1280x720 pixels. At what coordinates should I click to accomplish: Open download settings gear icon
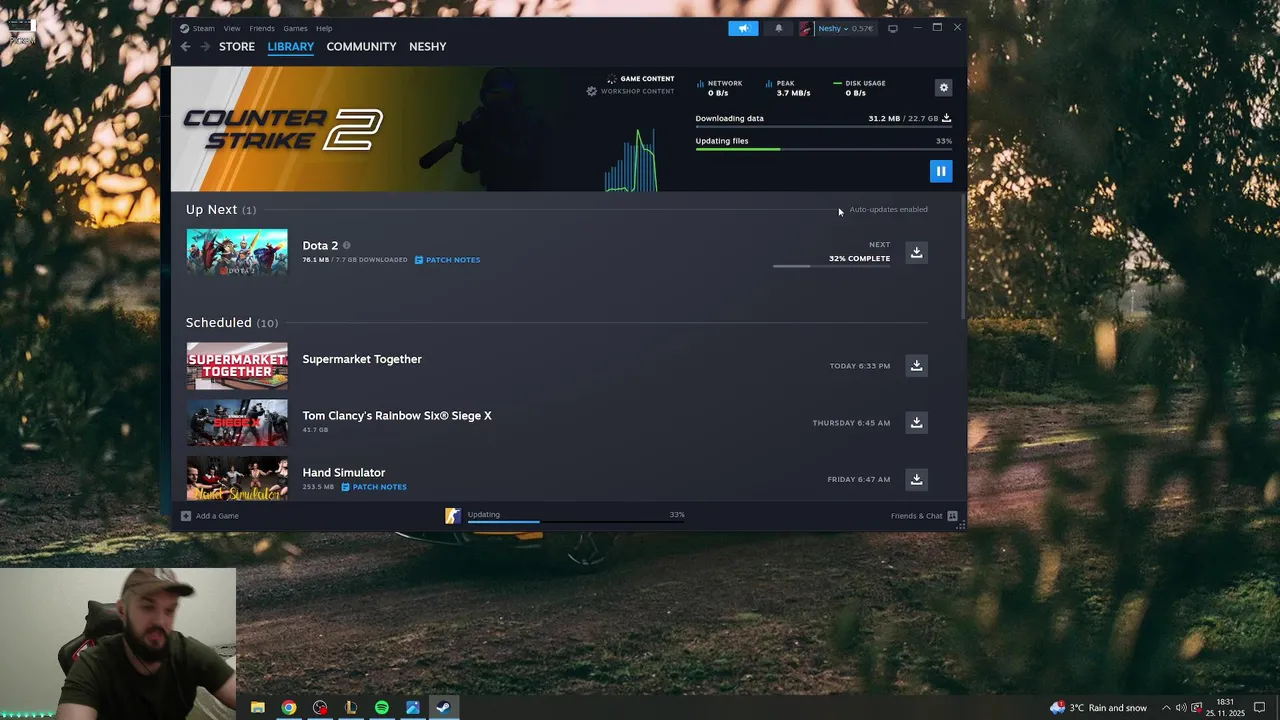(x=943, y=88)
